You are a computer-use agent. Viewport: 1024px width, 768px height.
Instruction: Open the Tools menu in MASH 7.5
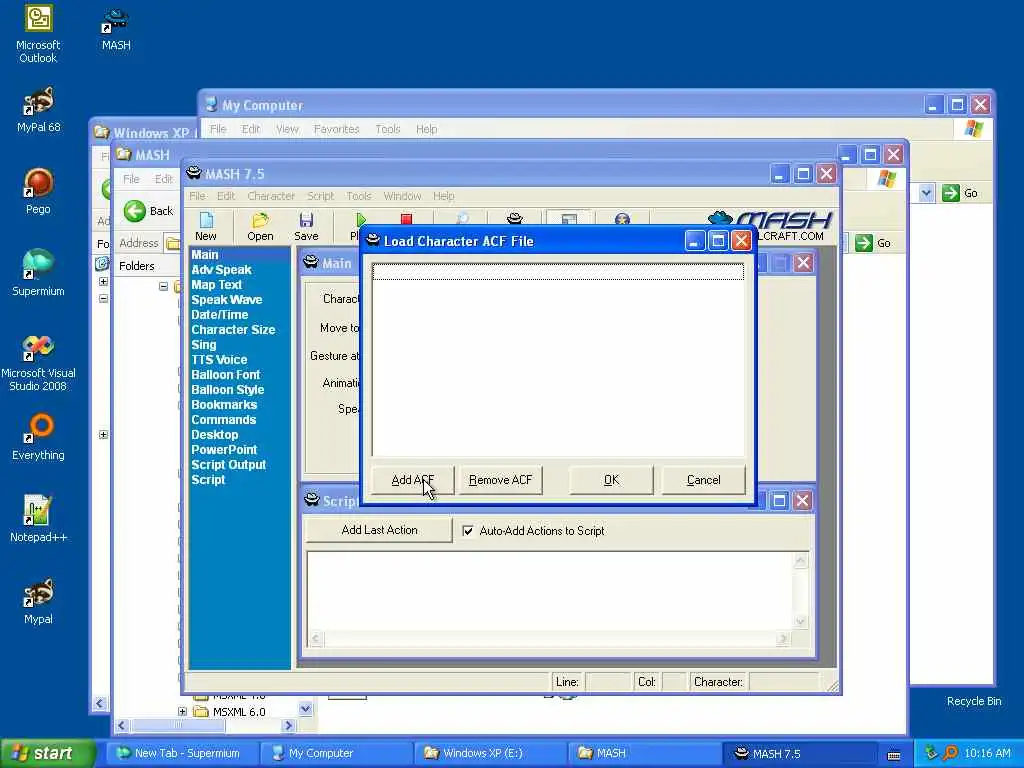pos(359,196)
